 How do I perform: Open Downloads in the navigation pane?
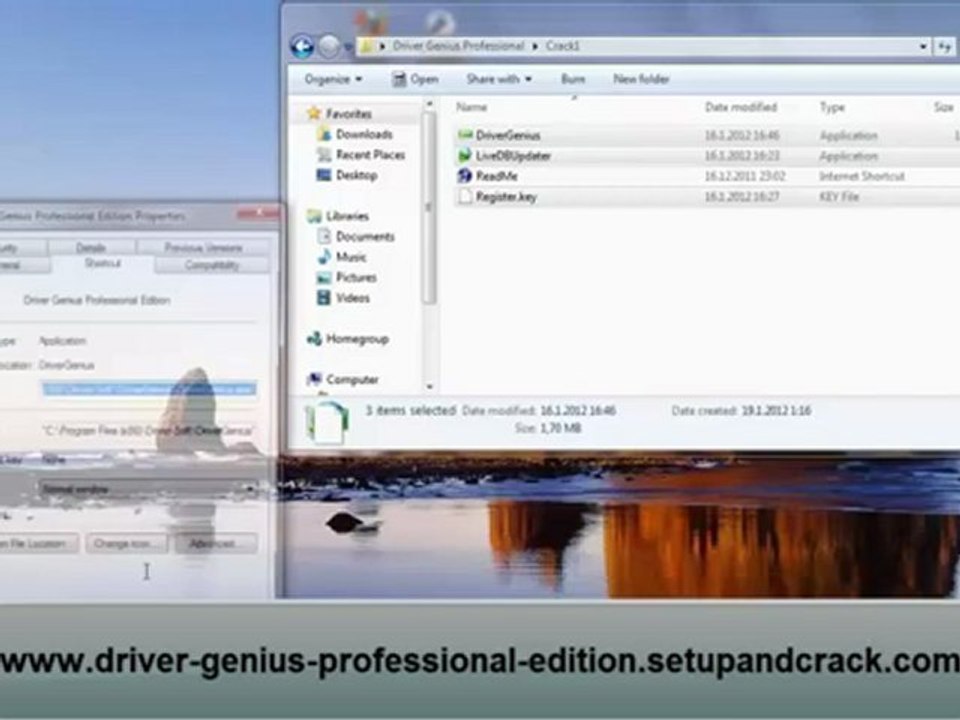coord(364,134)
